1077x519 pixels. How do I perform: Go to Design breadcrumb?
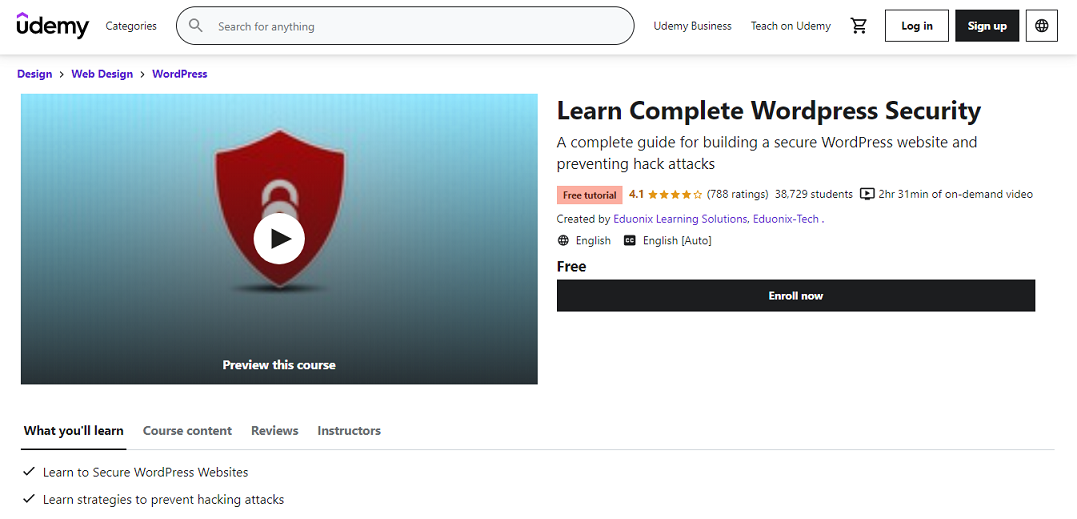tap(34, 74)
